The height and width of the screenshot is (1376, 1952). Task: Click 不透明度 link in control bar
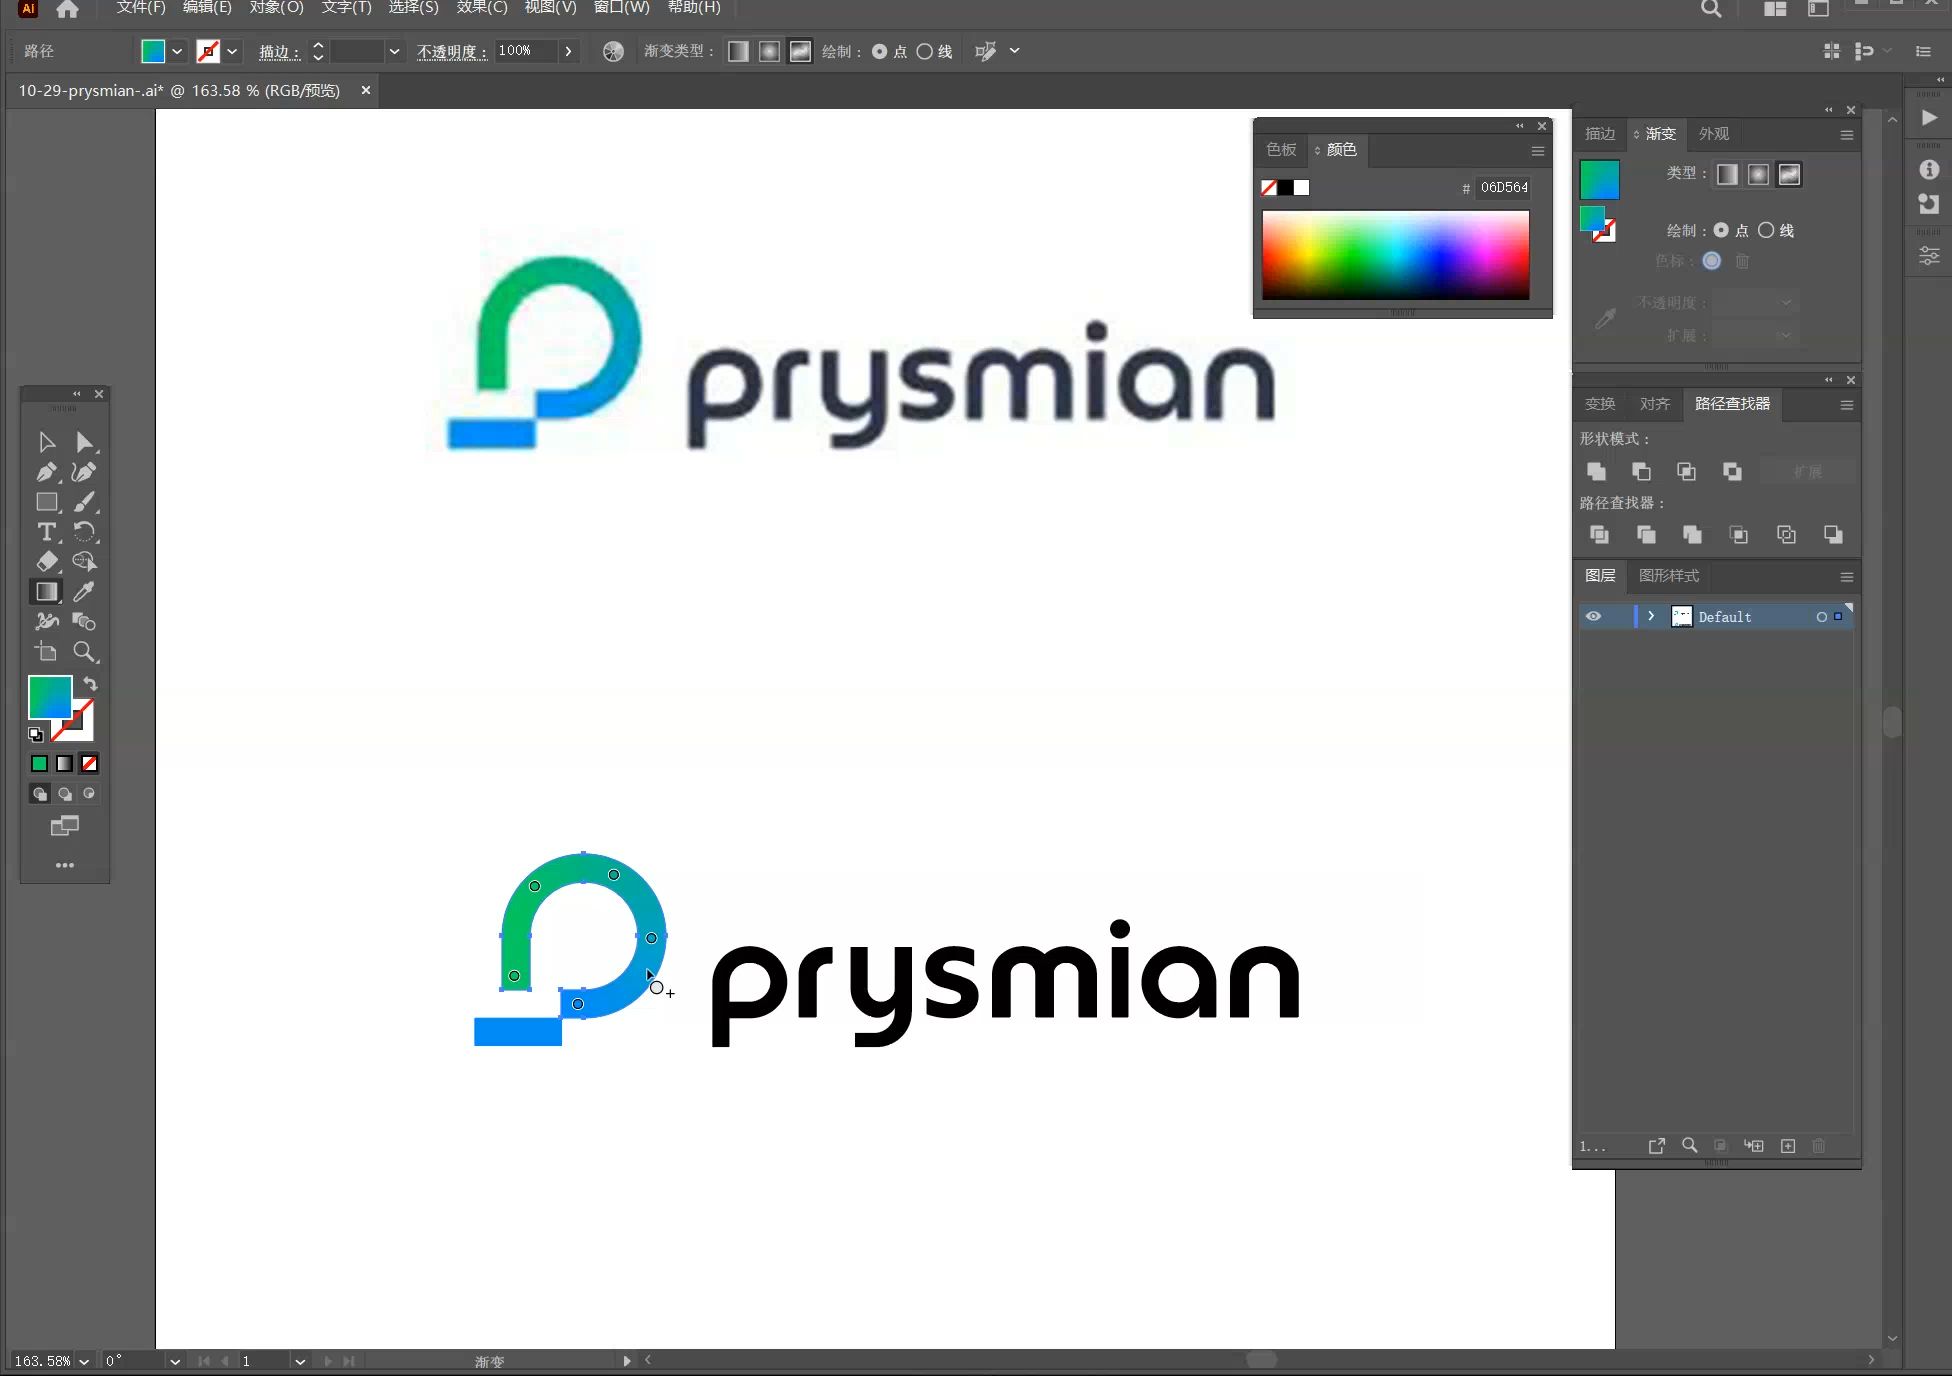pos(452,51)
